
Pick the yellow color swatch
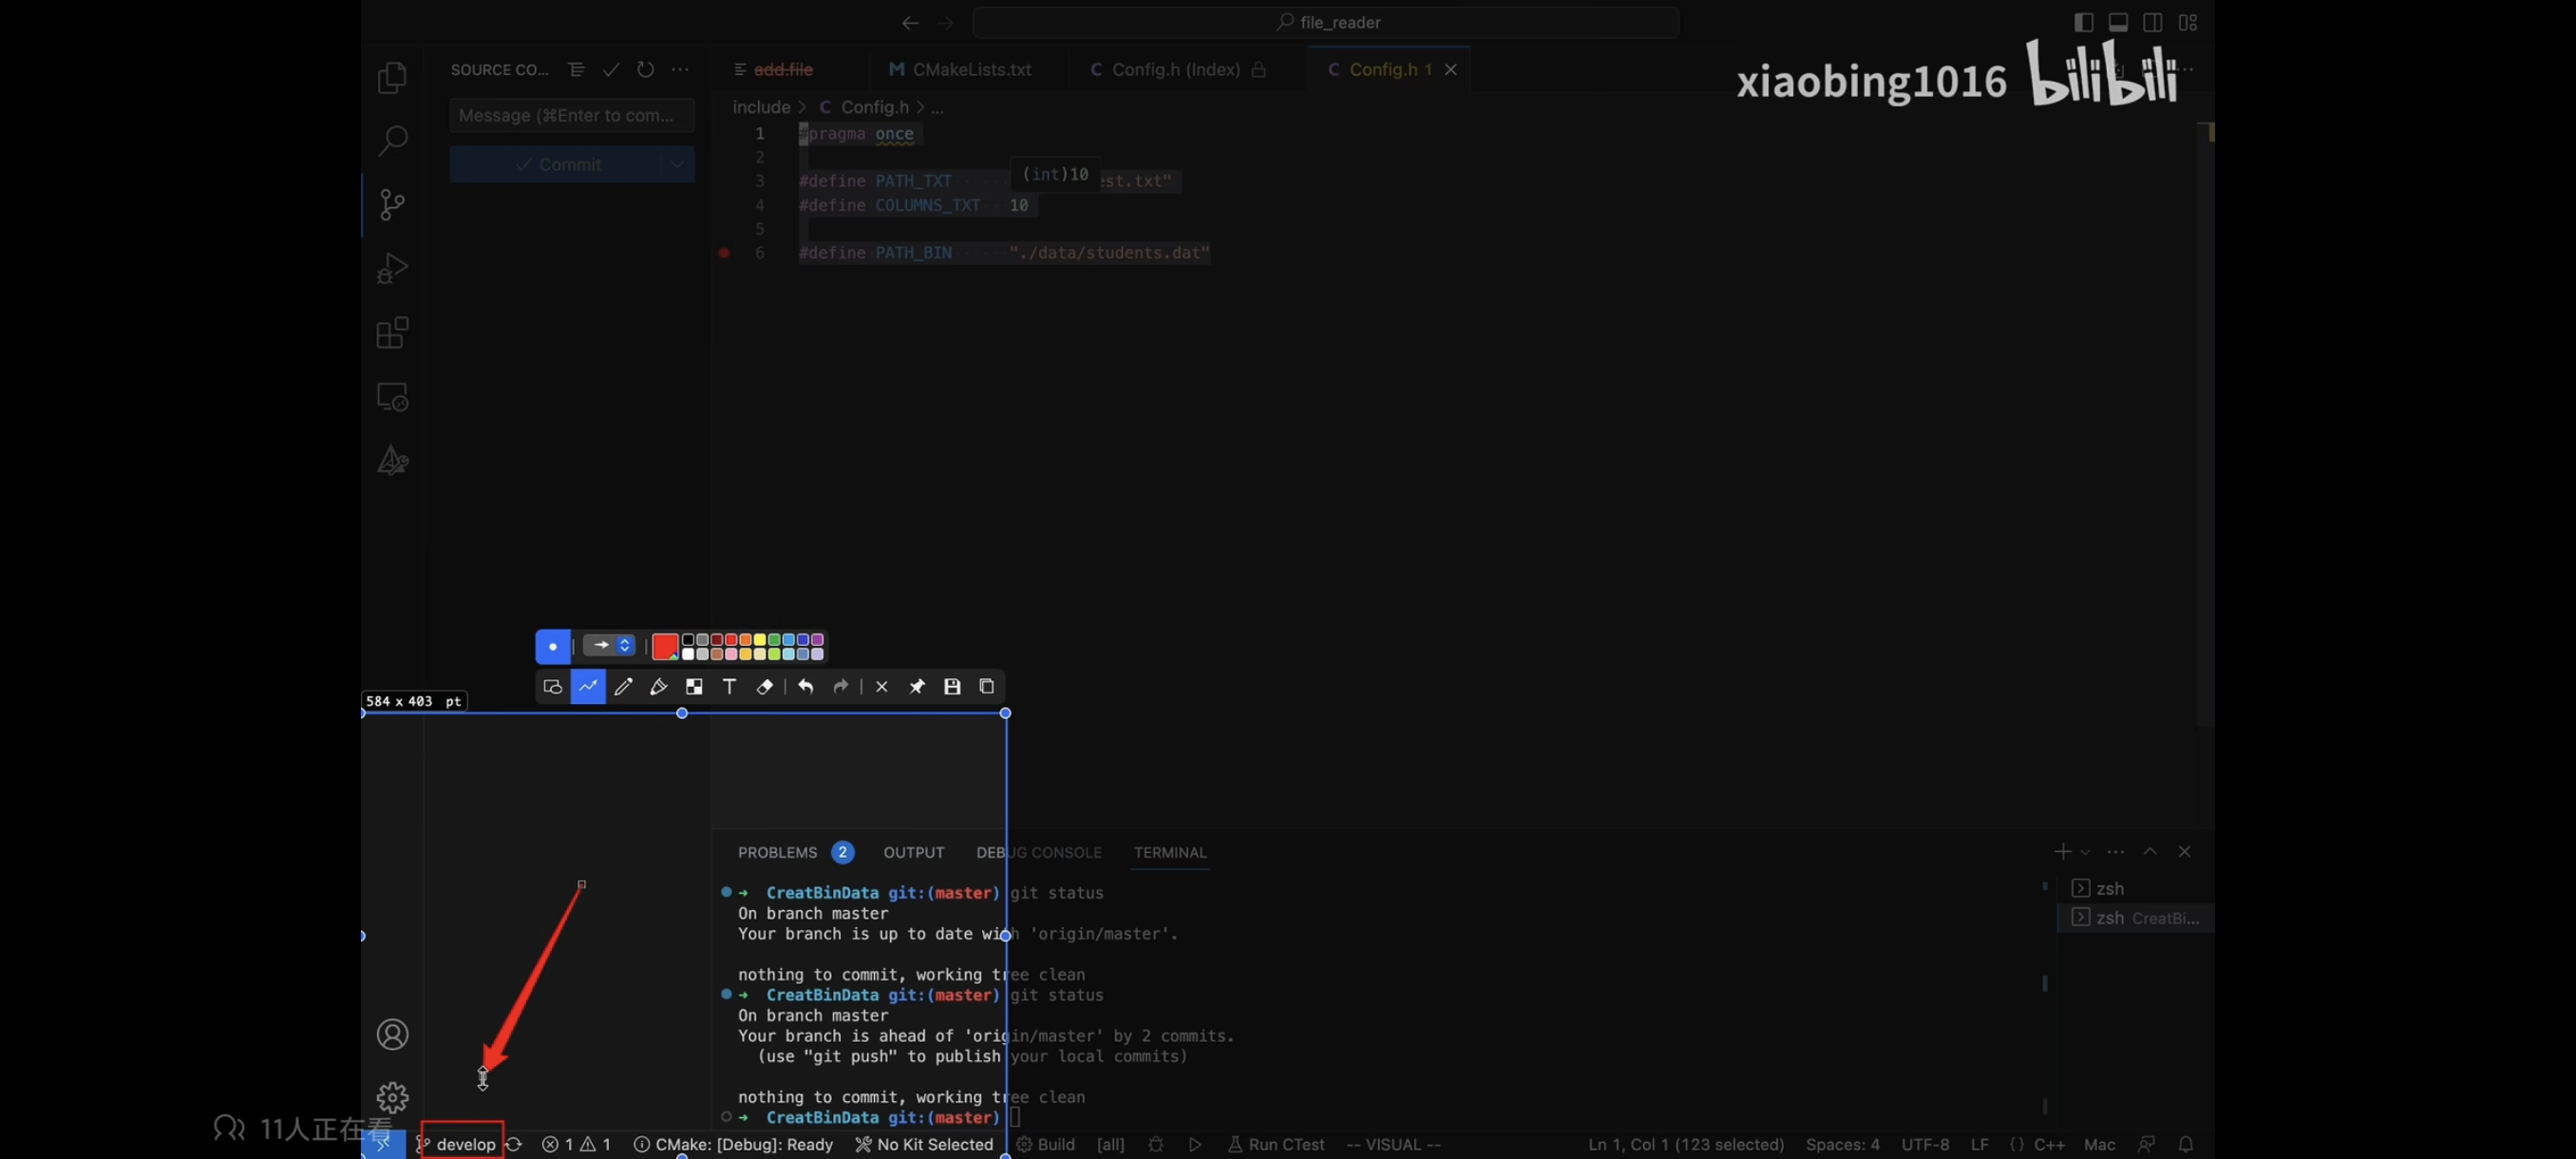(x=759, y=640)
